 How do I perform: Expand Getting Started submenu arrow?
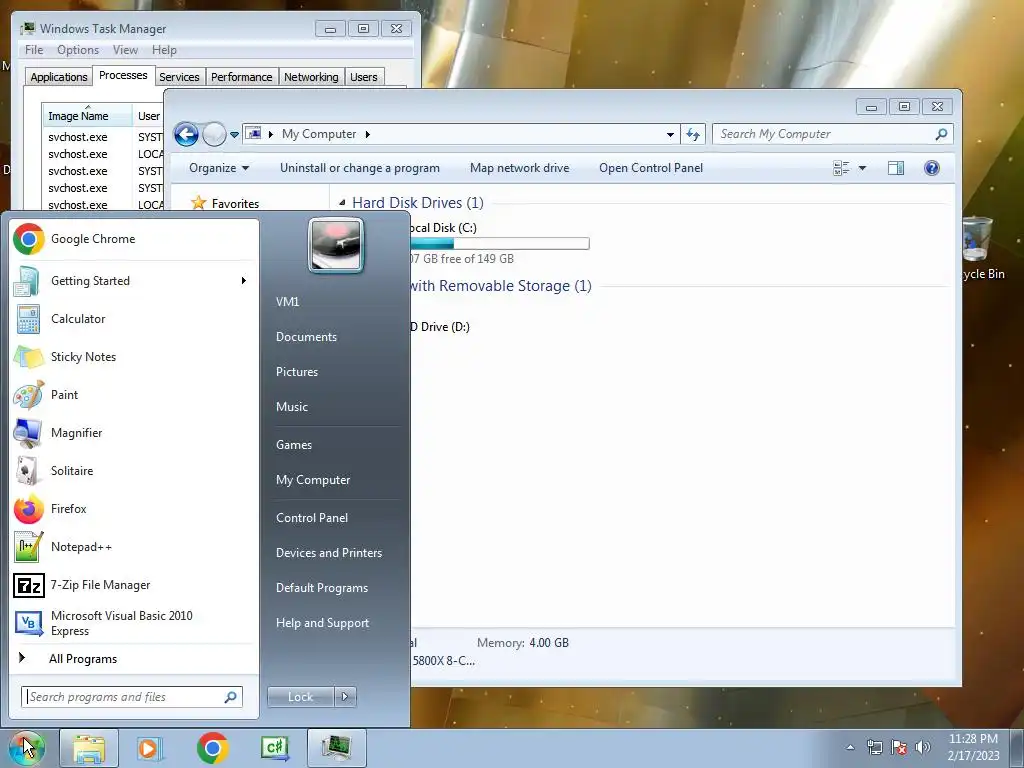coord(244,281)
